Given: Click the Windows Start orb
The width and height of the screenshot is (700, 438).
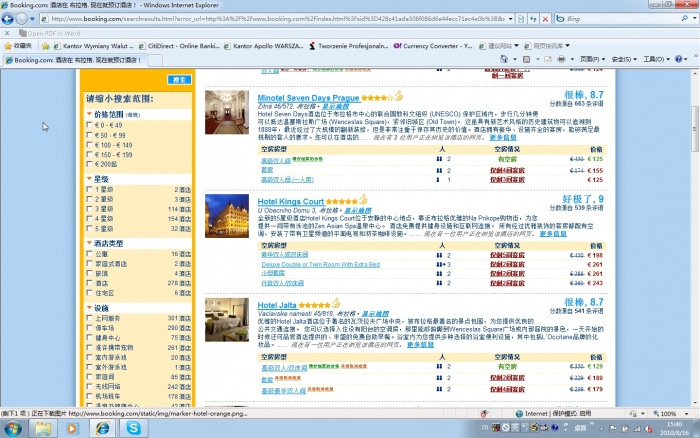Looking at the screenshot, I should coord(14,428).
